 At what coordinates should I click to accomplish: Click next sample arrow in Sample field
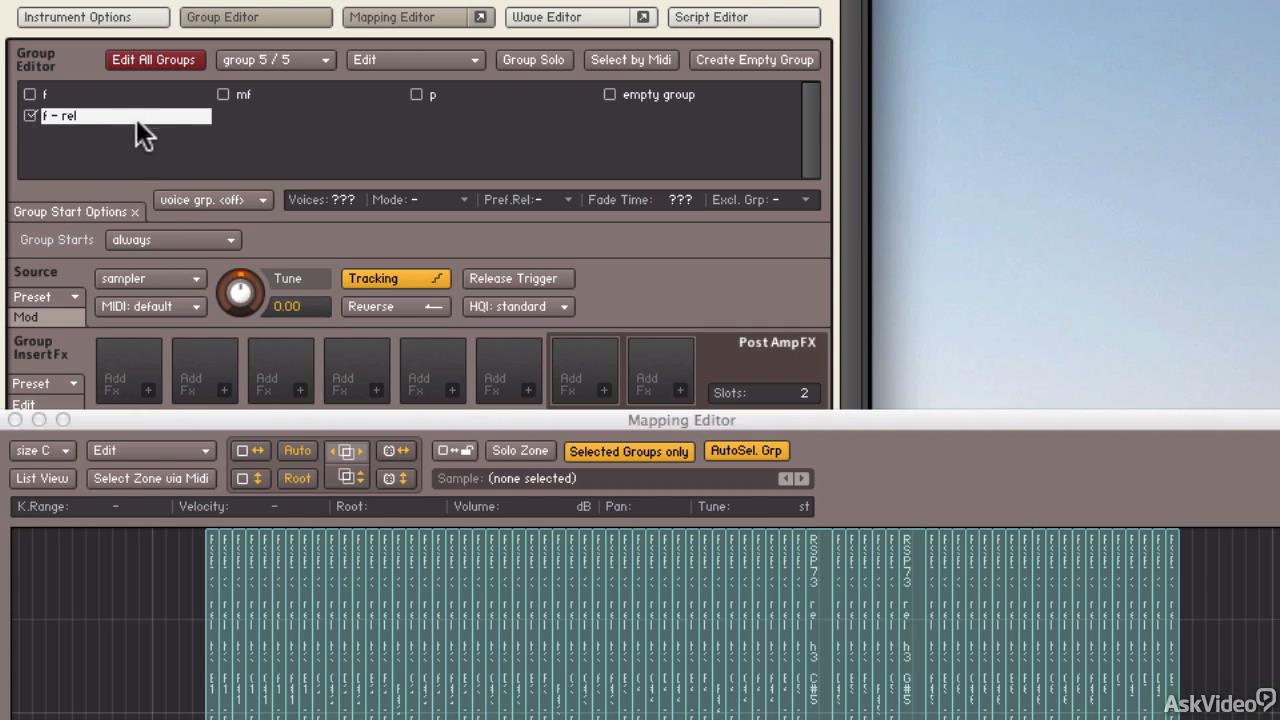point(801,479)
